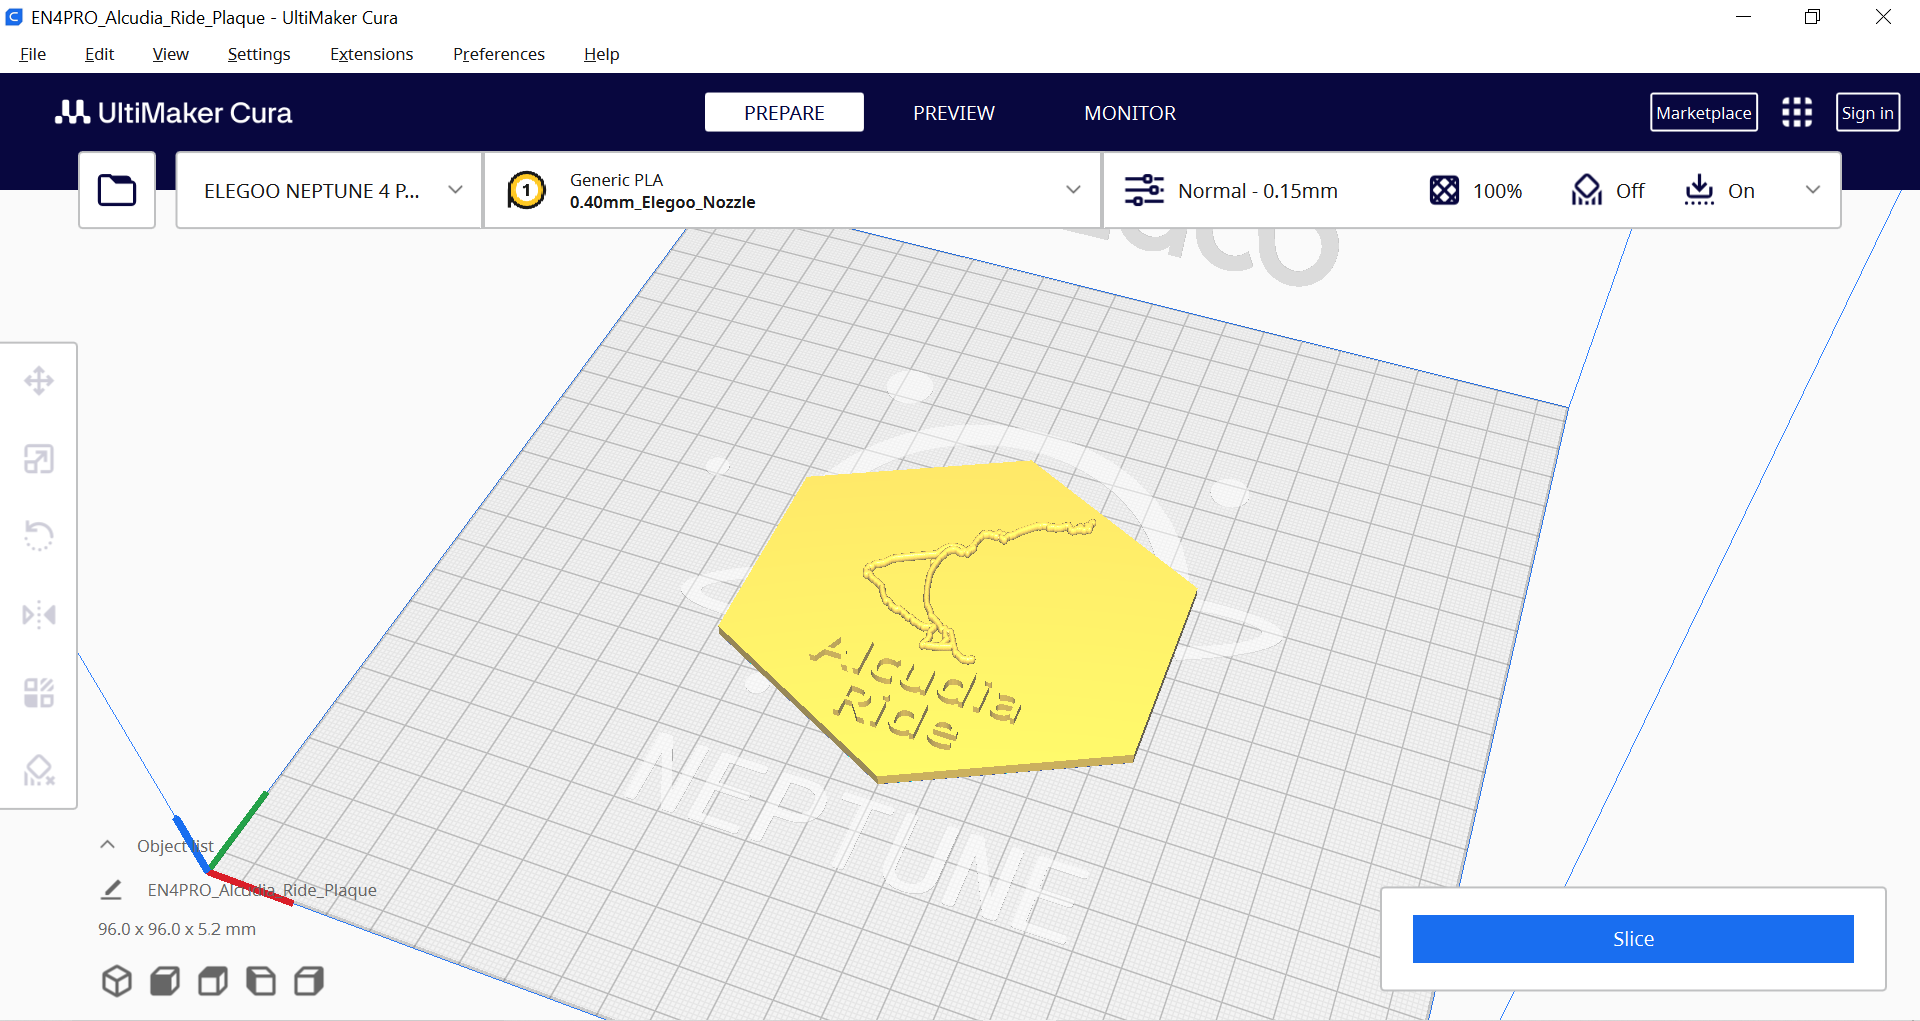Click the print settings sliders icon
Screen dimensions: 1920x1021
(1144, 190)
